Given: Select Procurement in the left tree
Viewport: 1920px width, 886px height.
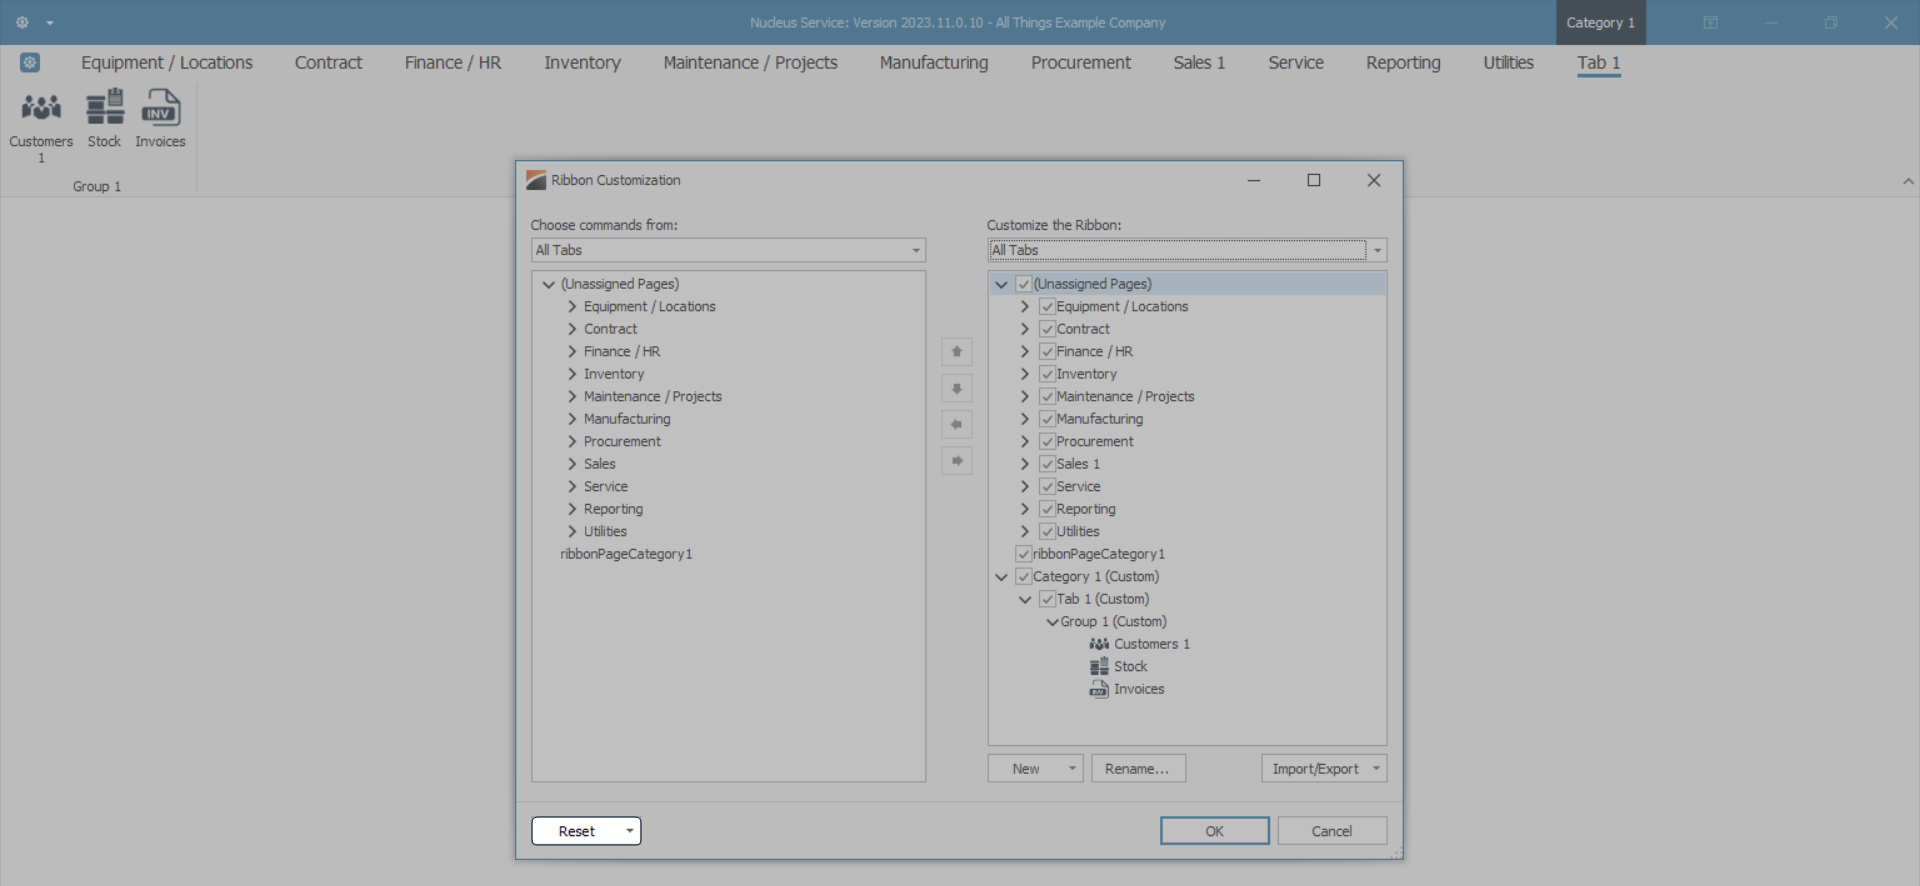Looking at the screenshot, I should pos(622,442).
